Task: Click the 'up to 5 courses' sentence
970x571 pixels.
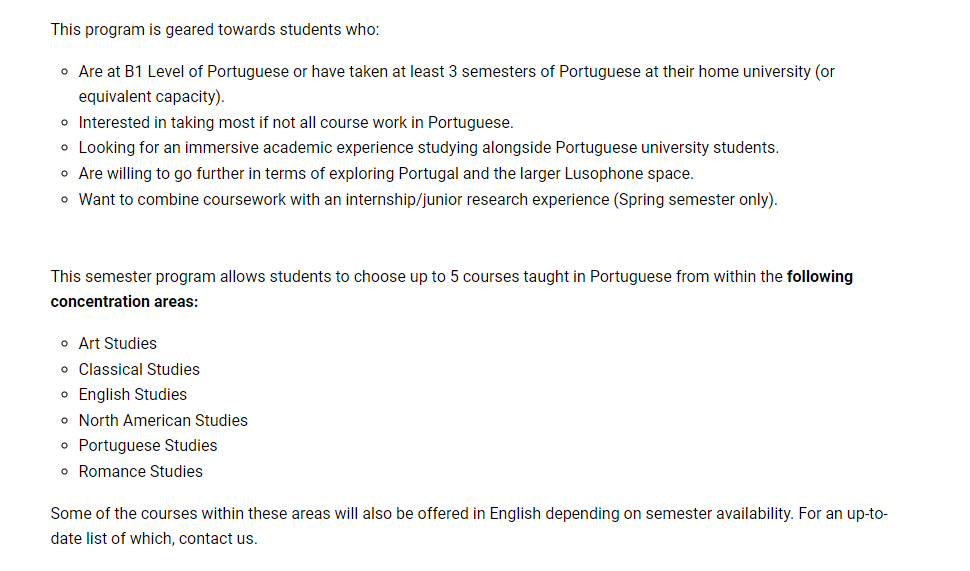Action: 452,289
